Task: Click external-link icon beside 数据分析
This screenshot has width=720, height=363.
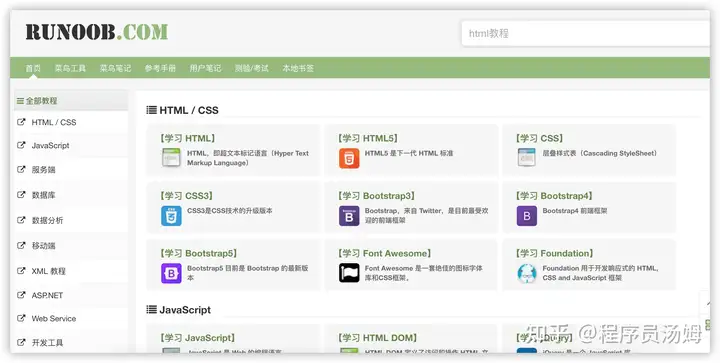Action: point(21,220)
